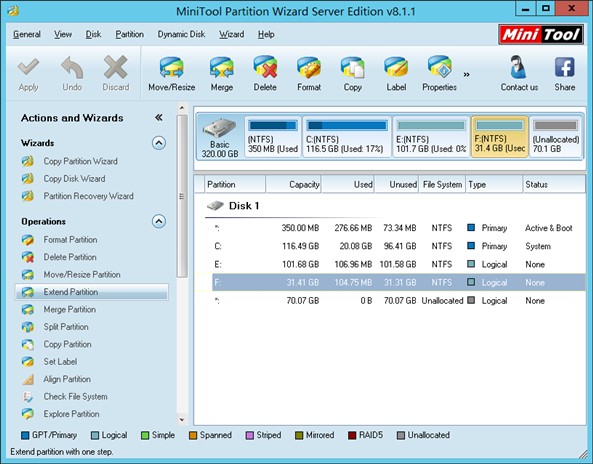Choose Set Label in Operations

[60, 362]
